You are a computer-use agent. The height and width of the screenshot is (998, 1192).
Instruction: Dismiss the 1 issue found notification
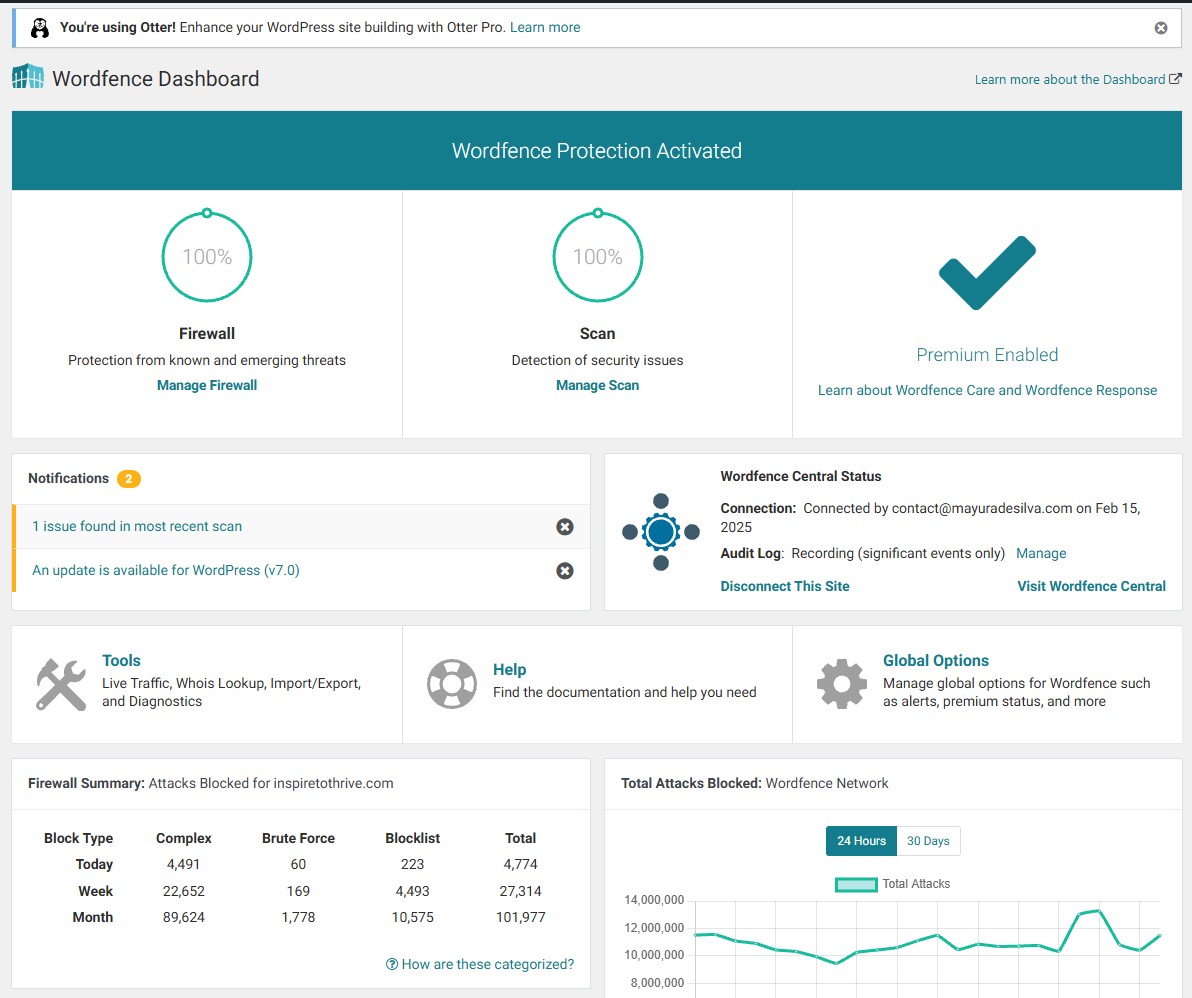tap(564, 527)
